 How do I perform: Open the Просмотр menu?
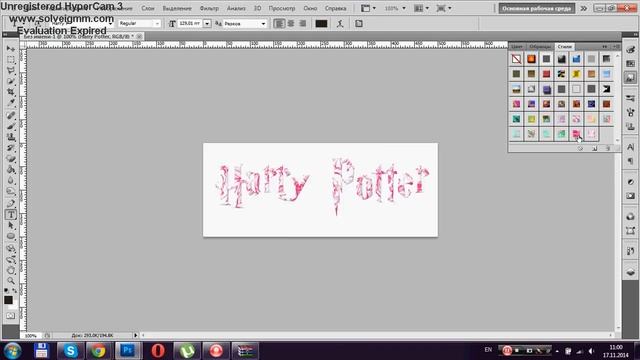pyautogui.click(x=282, y=8)
